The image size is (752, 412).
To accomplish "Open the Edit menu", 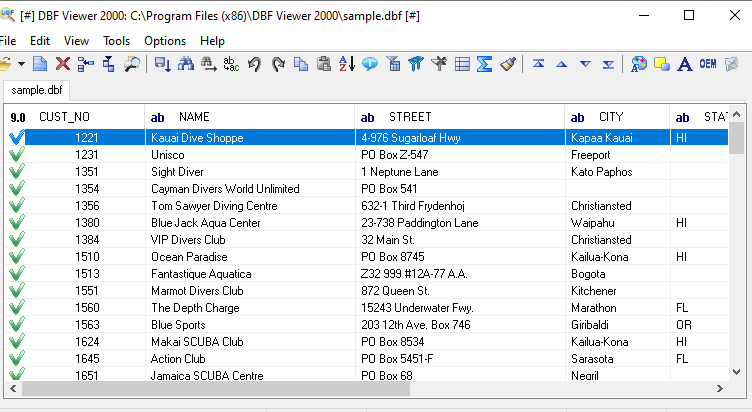I will pyautogui.click(x=40, y=41).
